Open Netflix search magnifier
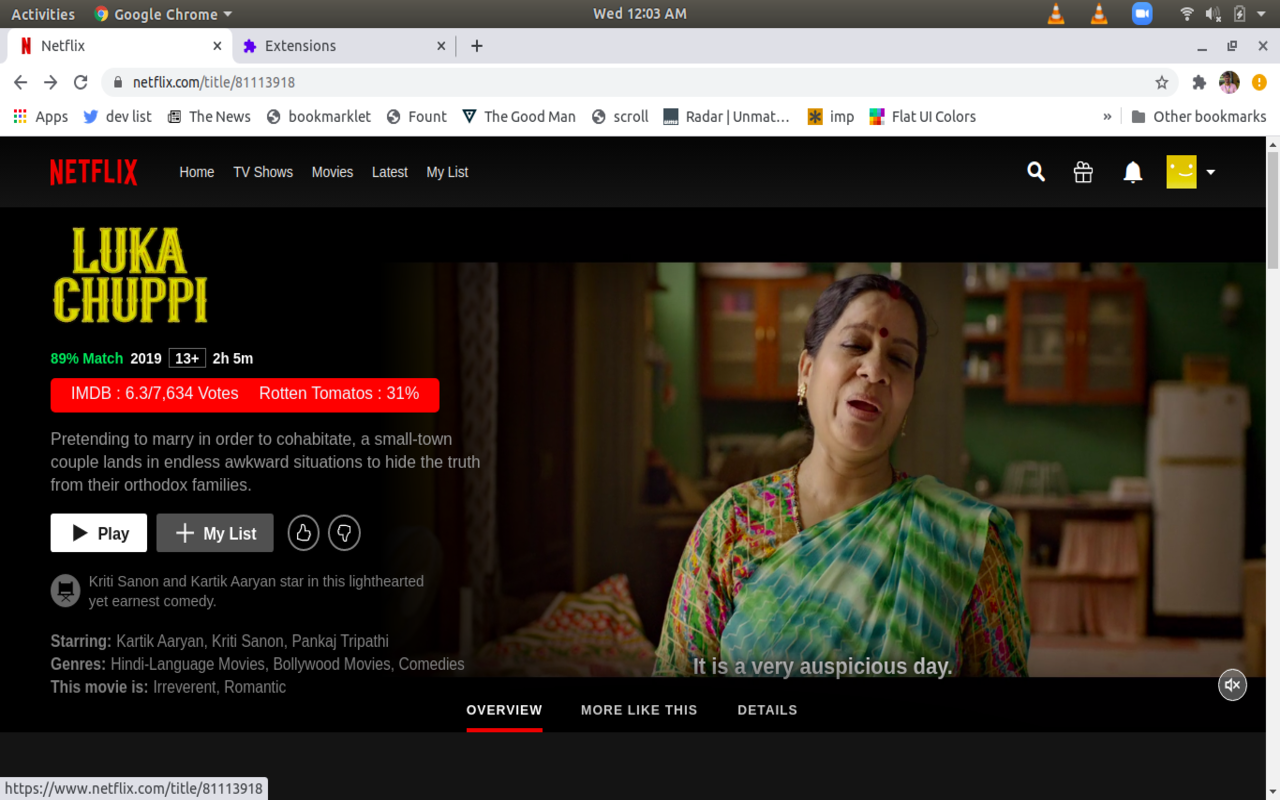1280x800 pixels. tap(1036, 172)
